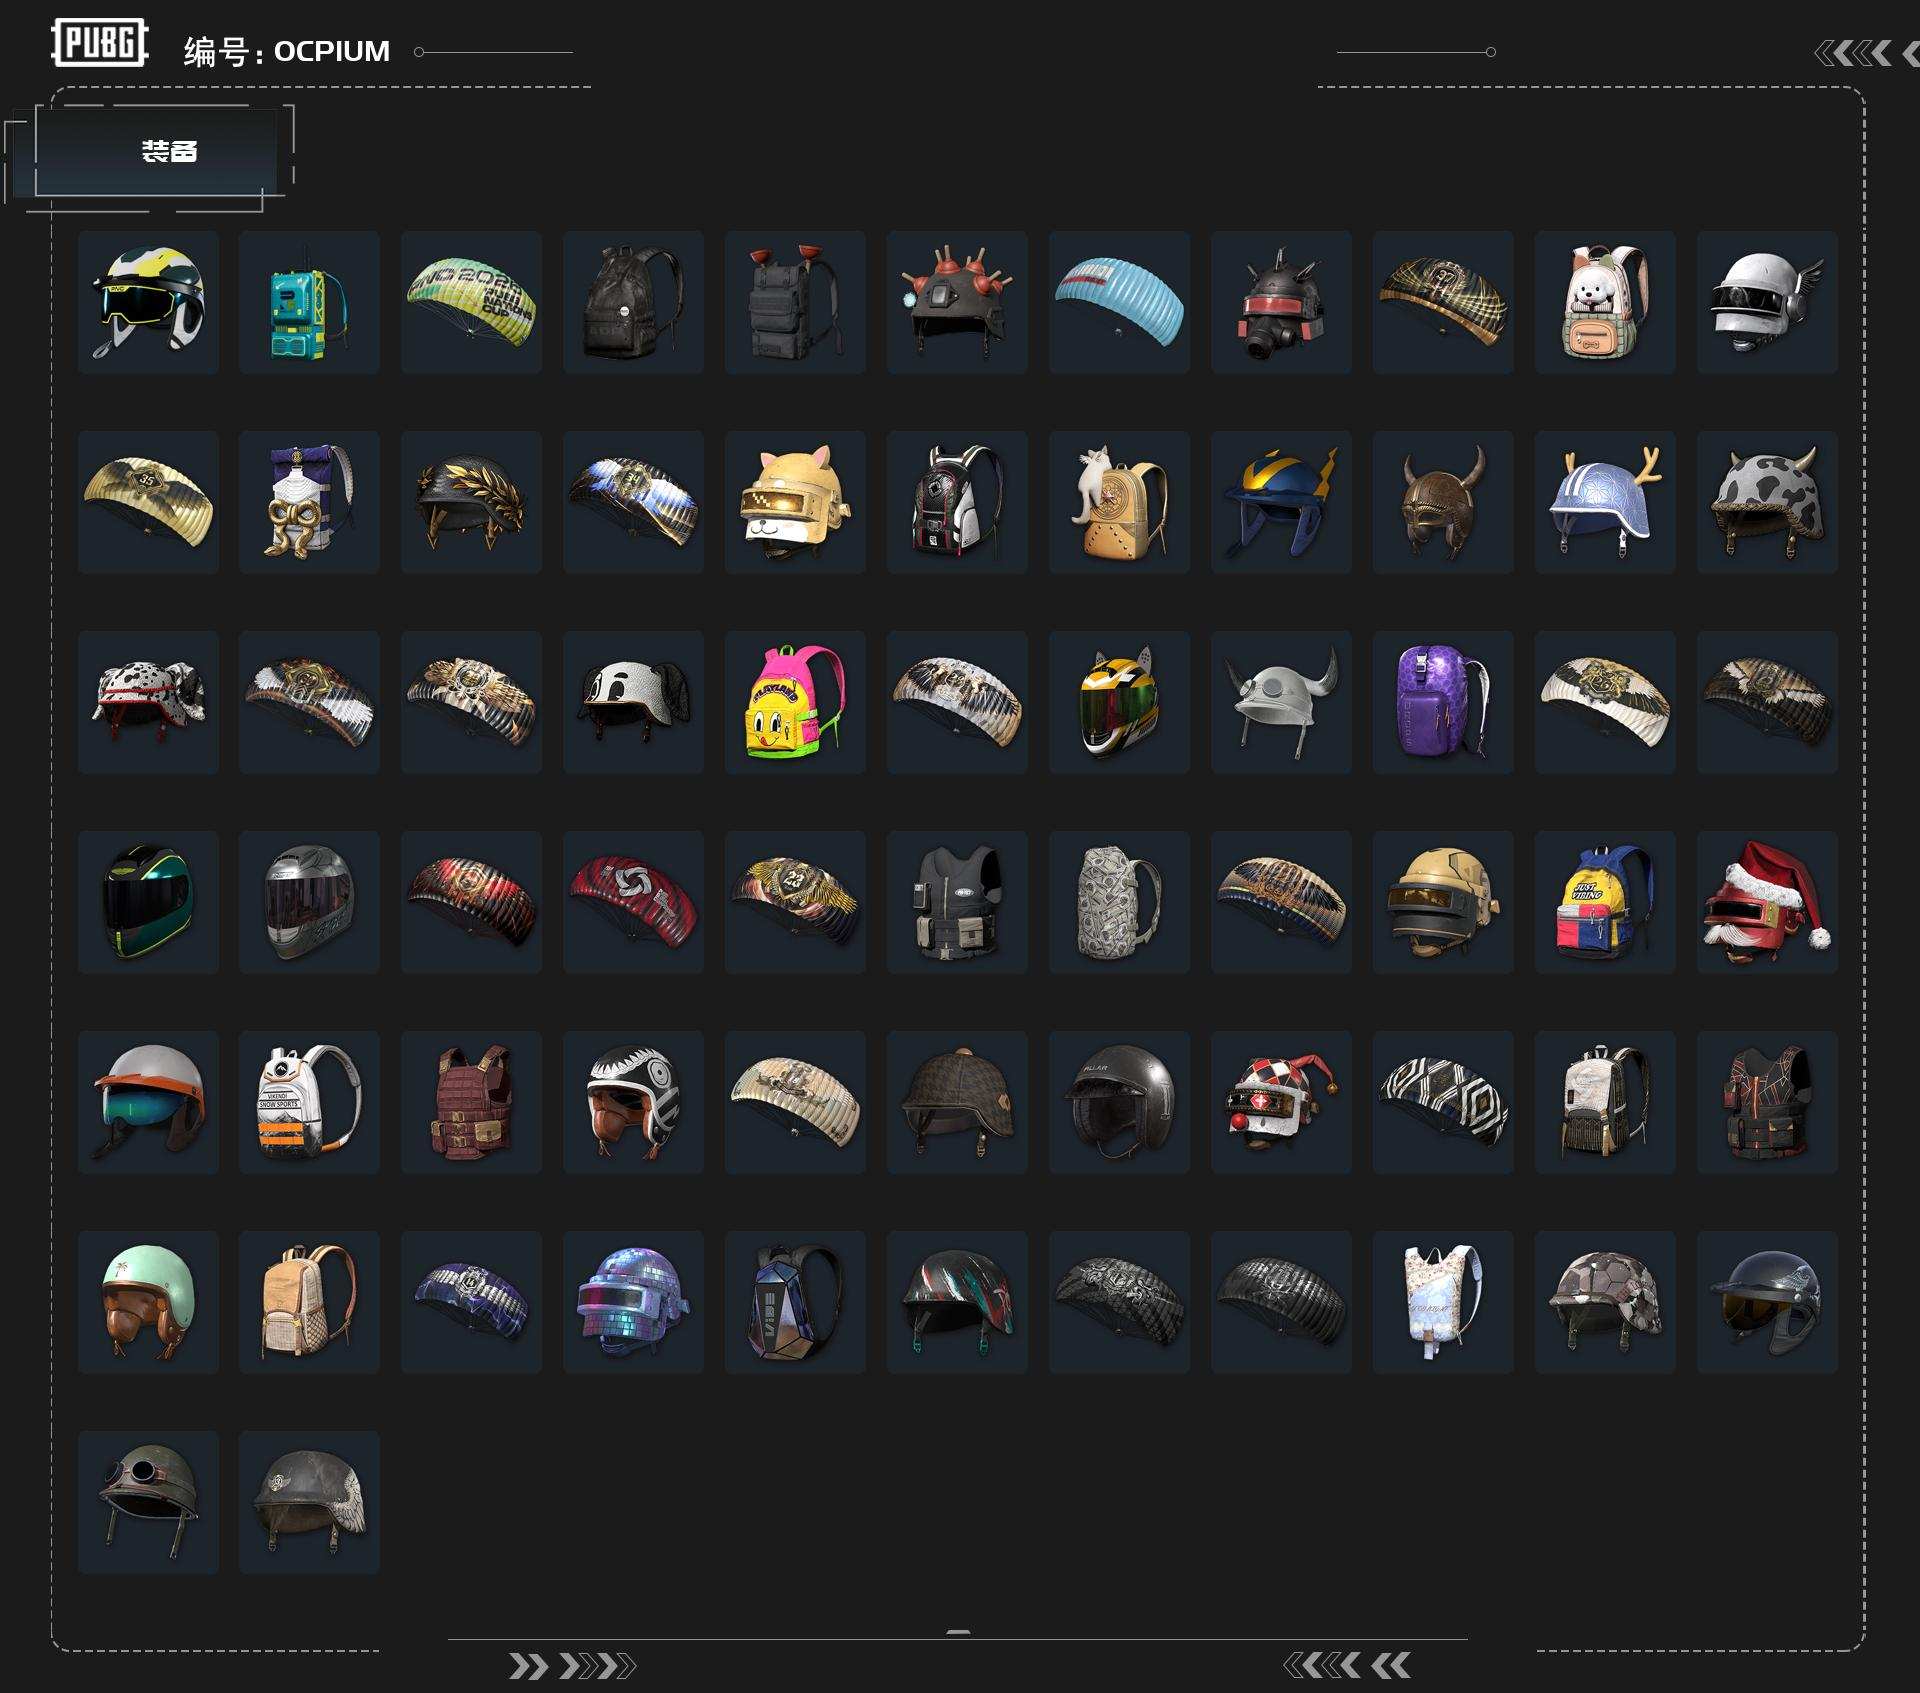Choose the blue helmet with reindeer antlers
This screenshot has height=1693, width=1920.
[x=1605, y=502]
